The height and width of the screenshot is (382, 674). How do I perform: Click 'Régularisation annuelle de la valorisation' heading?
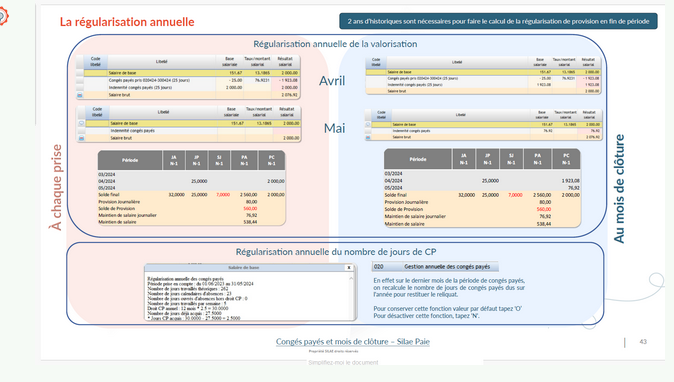click(x=335, y=44)
